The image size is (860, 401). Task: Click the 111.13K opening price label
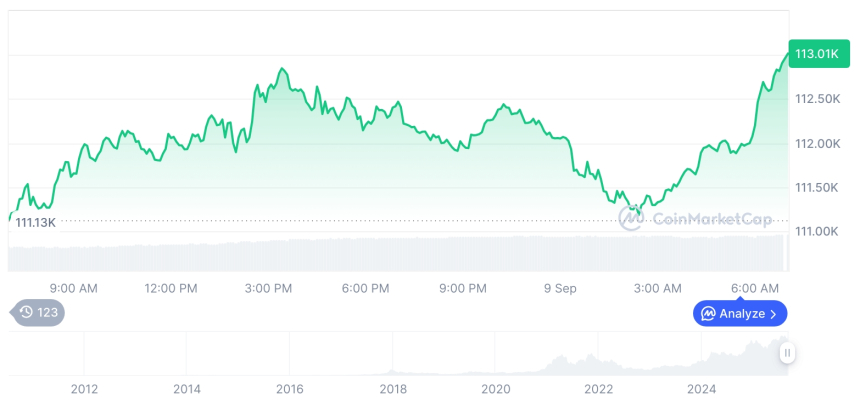click(x=35, y=222)
